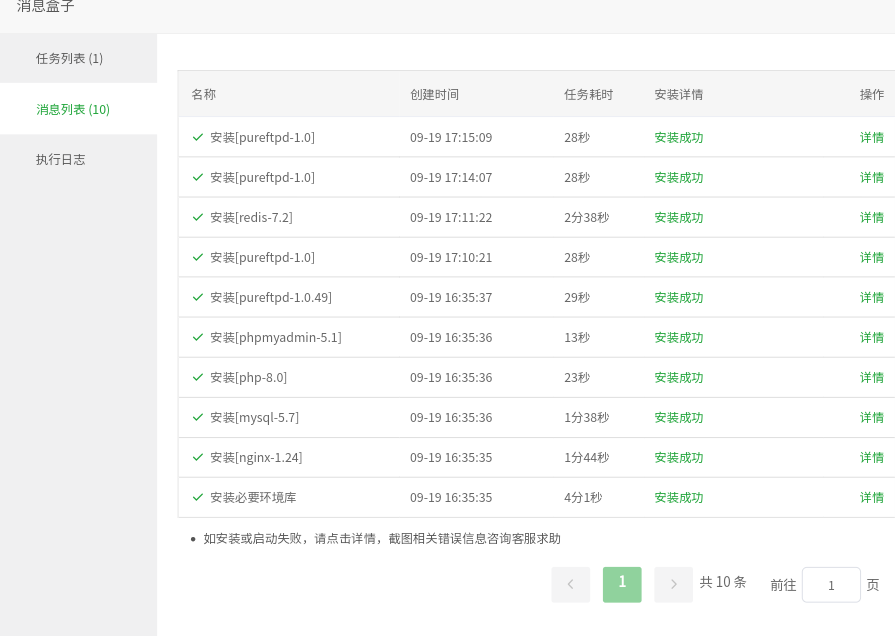This screenshot has height=636, width=895.
Task: View 详情 for the pureftpd-1.0.49 install
Action: tap(872, 297)
